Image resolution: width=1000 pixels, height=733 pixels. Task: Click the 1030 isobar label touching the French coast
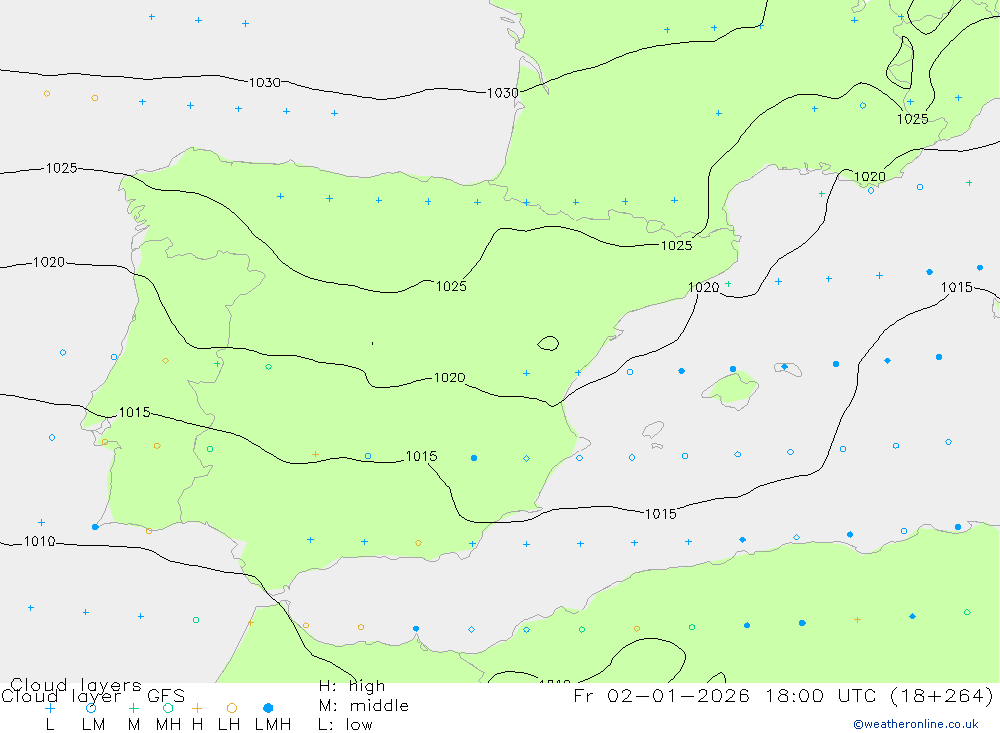503,93
